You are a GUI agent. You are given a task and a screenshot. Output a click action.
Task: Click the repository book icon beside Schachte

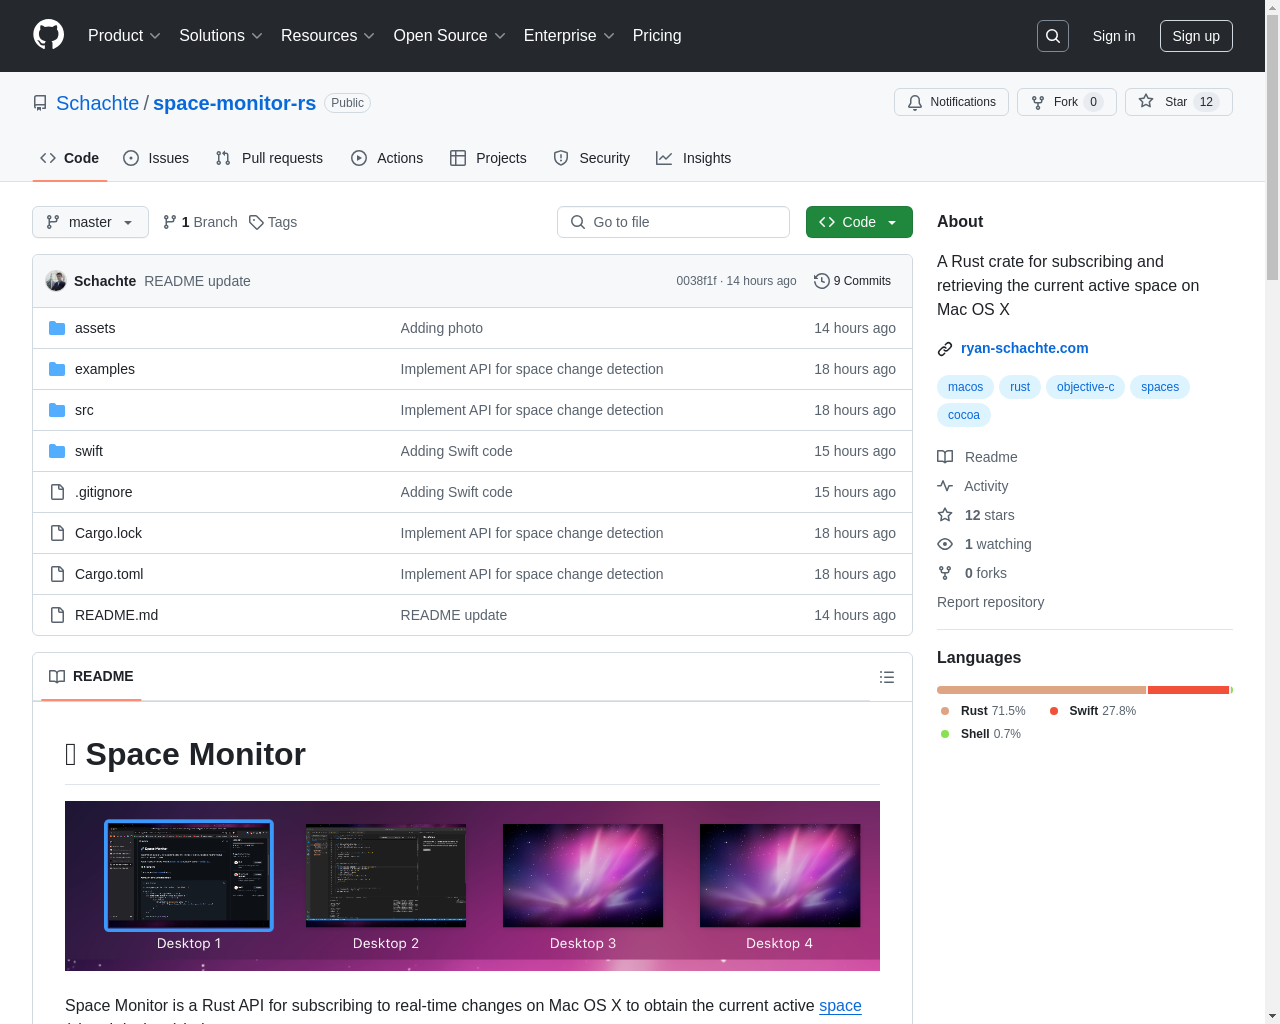[x=40, y=103]
